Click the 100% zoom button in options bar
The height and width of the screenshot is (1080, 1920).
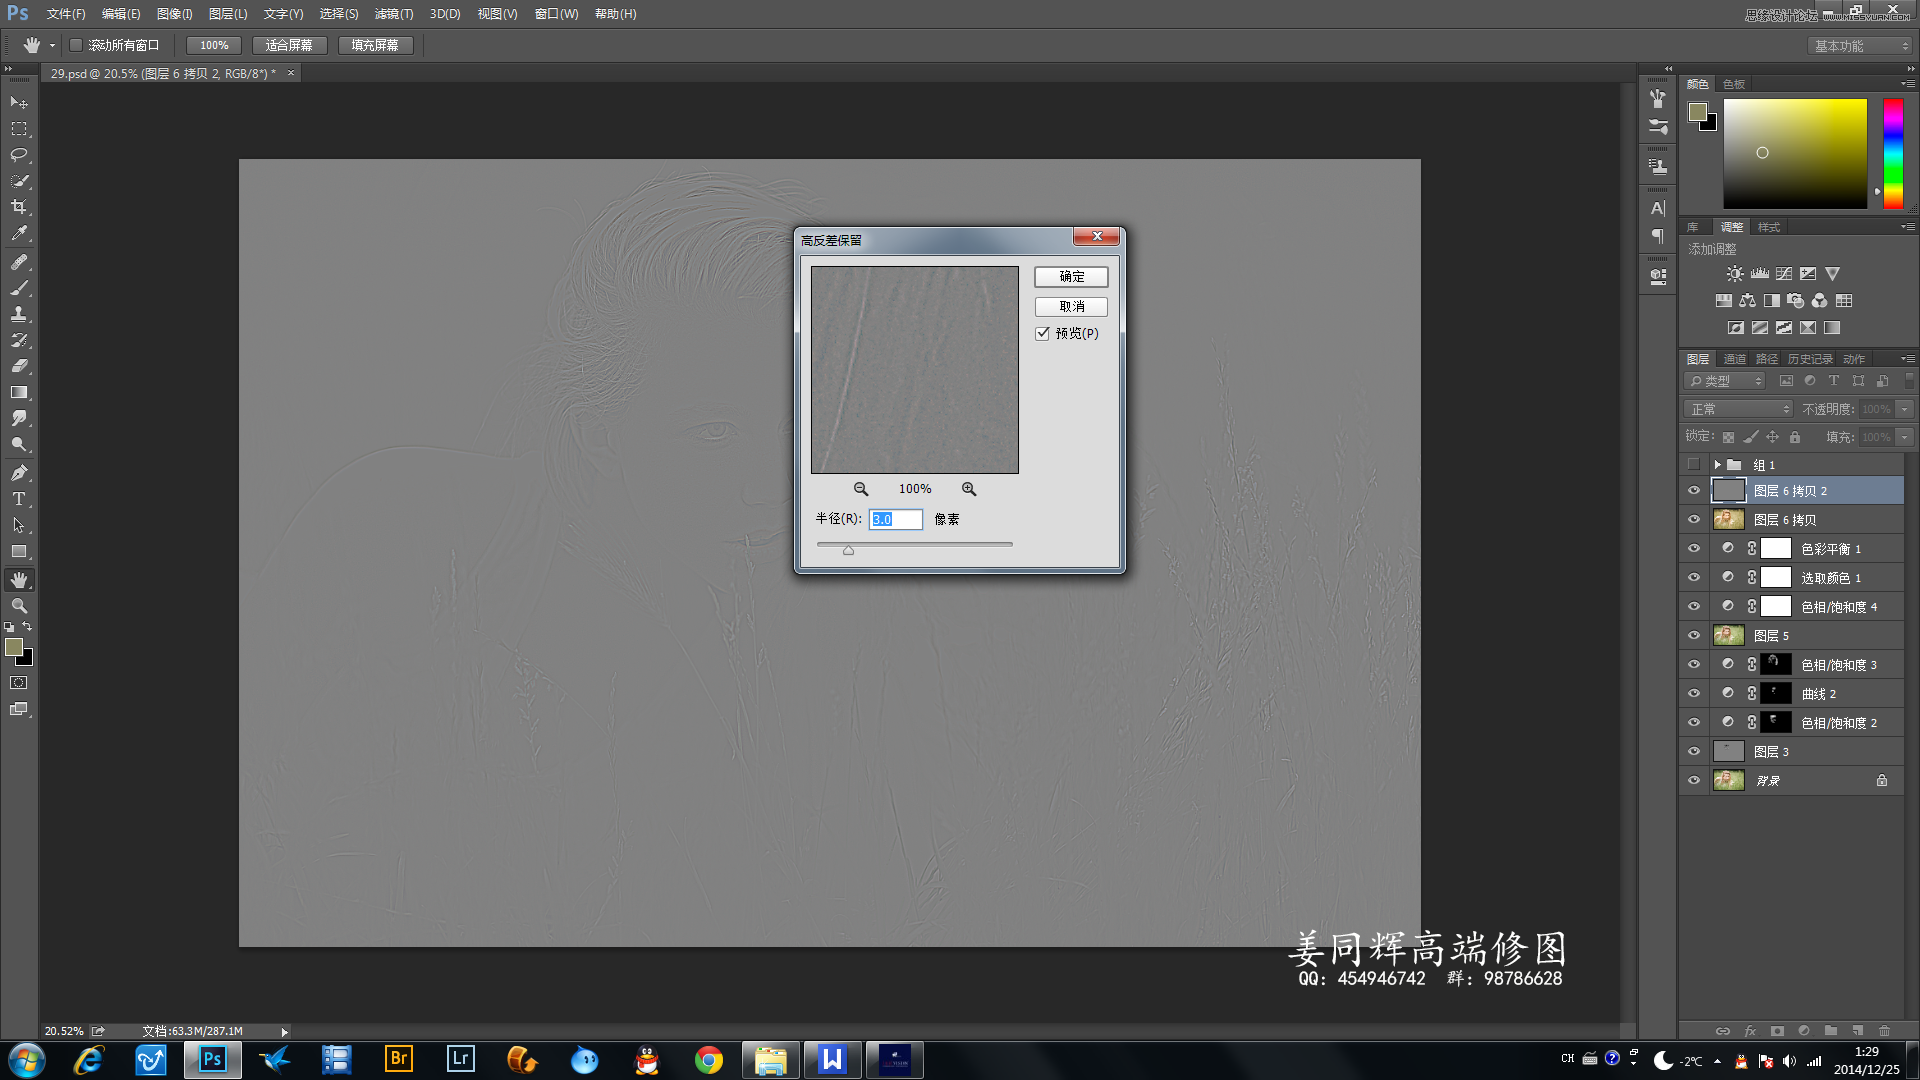coord(214,45)
